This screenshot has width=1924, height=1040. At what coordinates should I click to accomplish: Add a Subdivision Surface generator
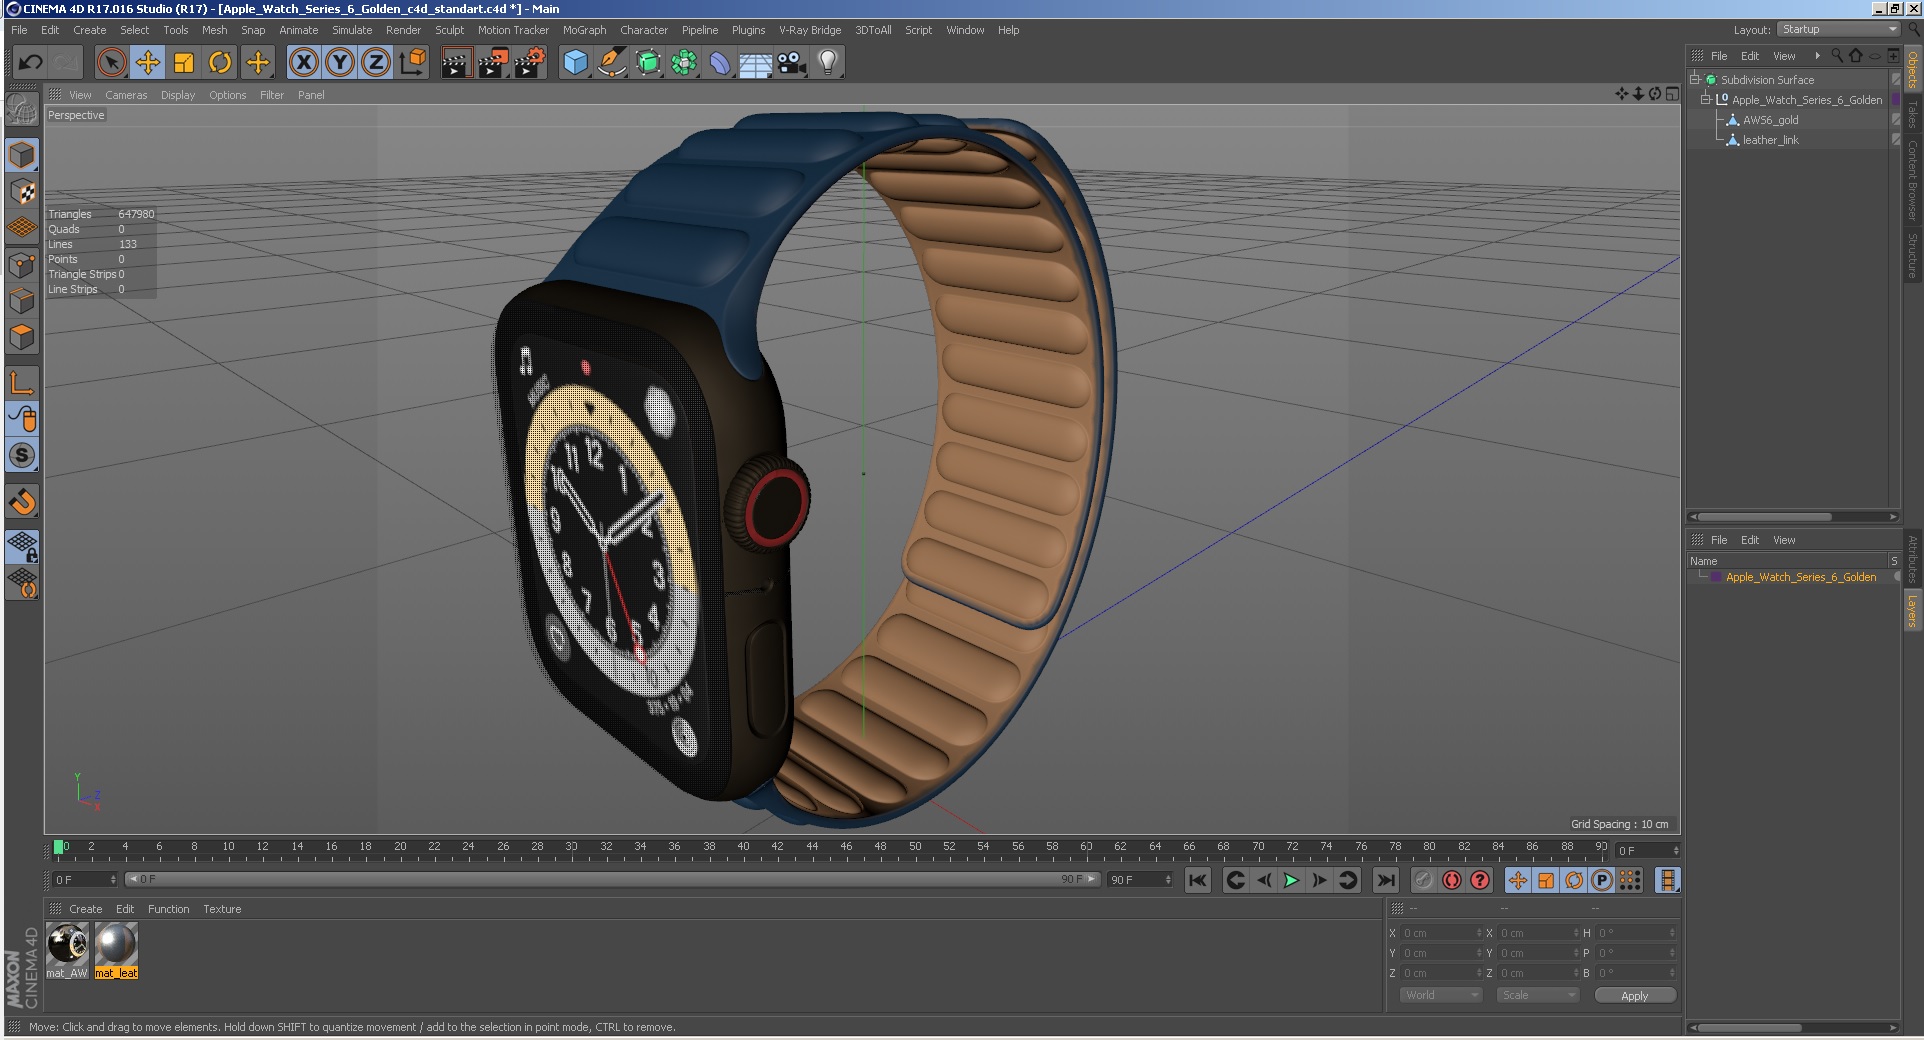click(648, 63)
